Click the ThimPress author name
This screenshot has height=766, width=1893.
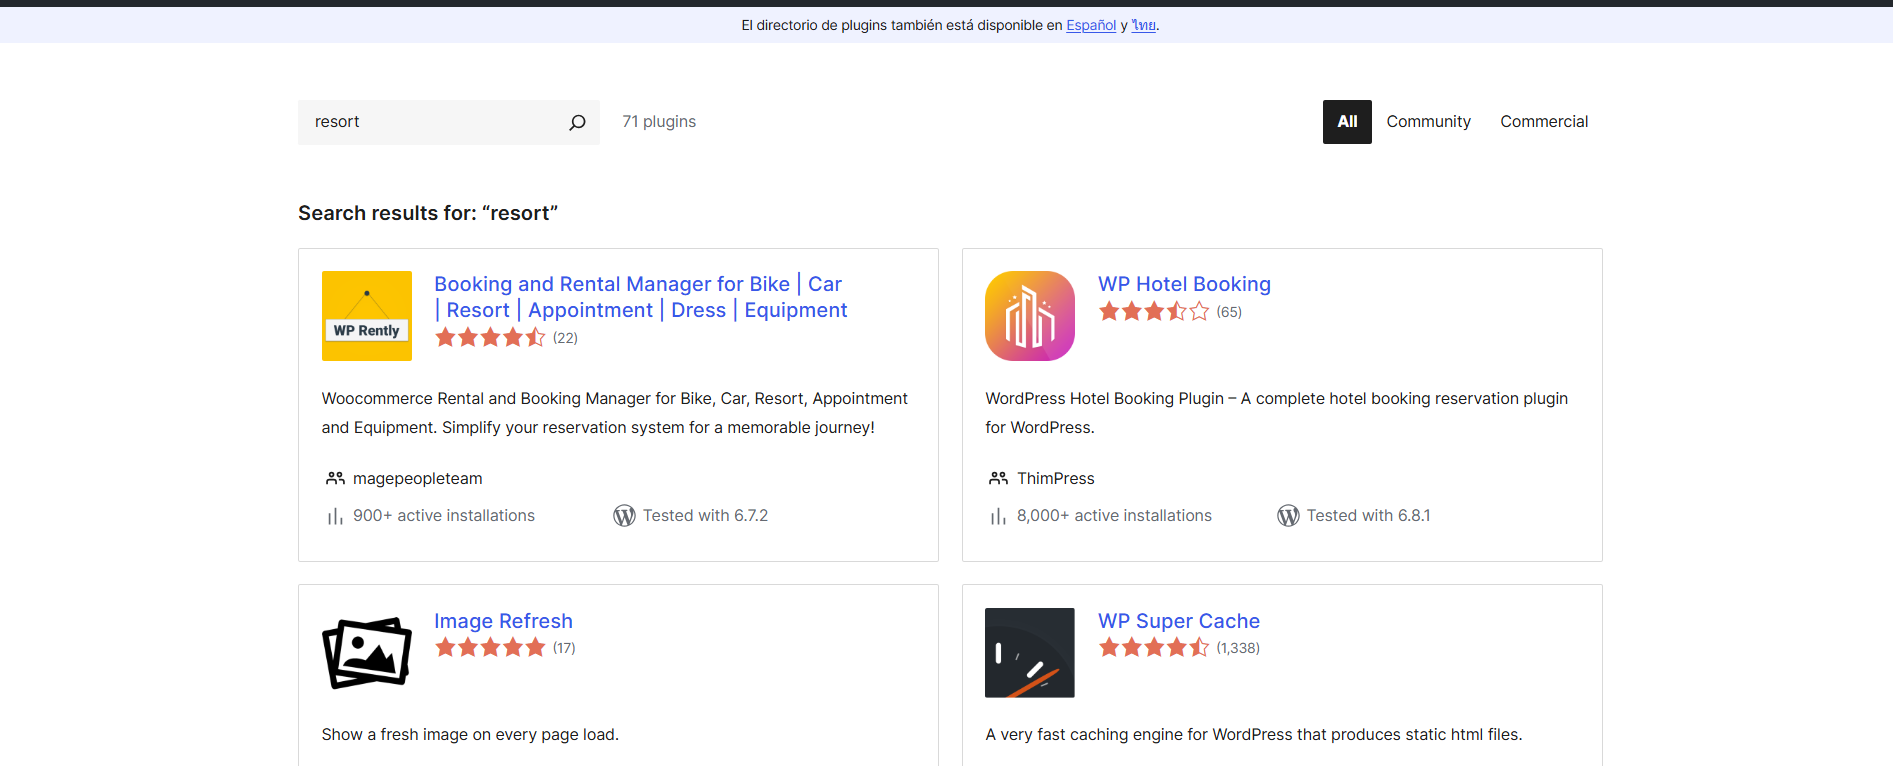tap(1056, 478)
